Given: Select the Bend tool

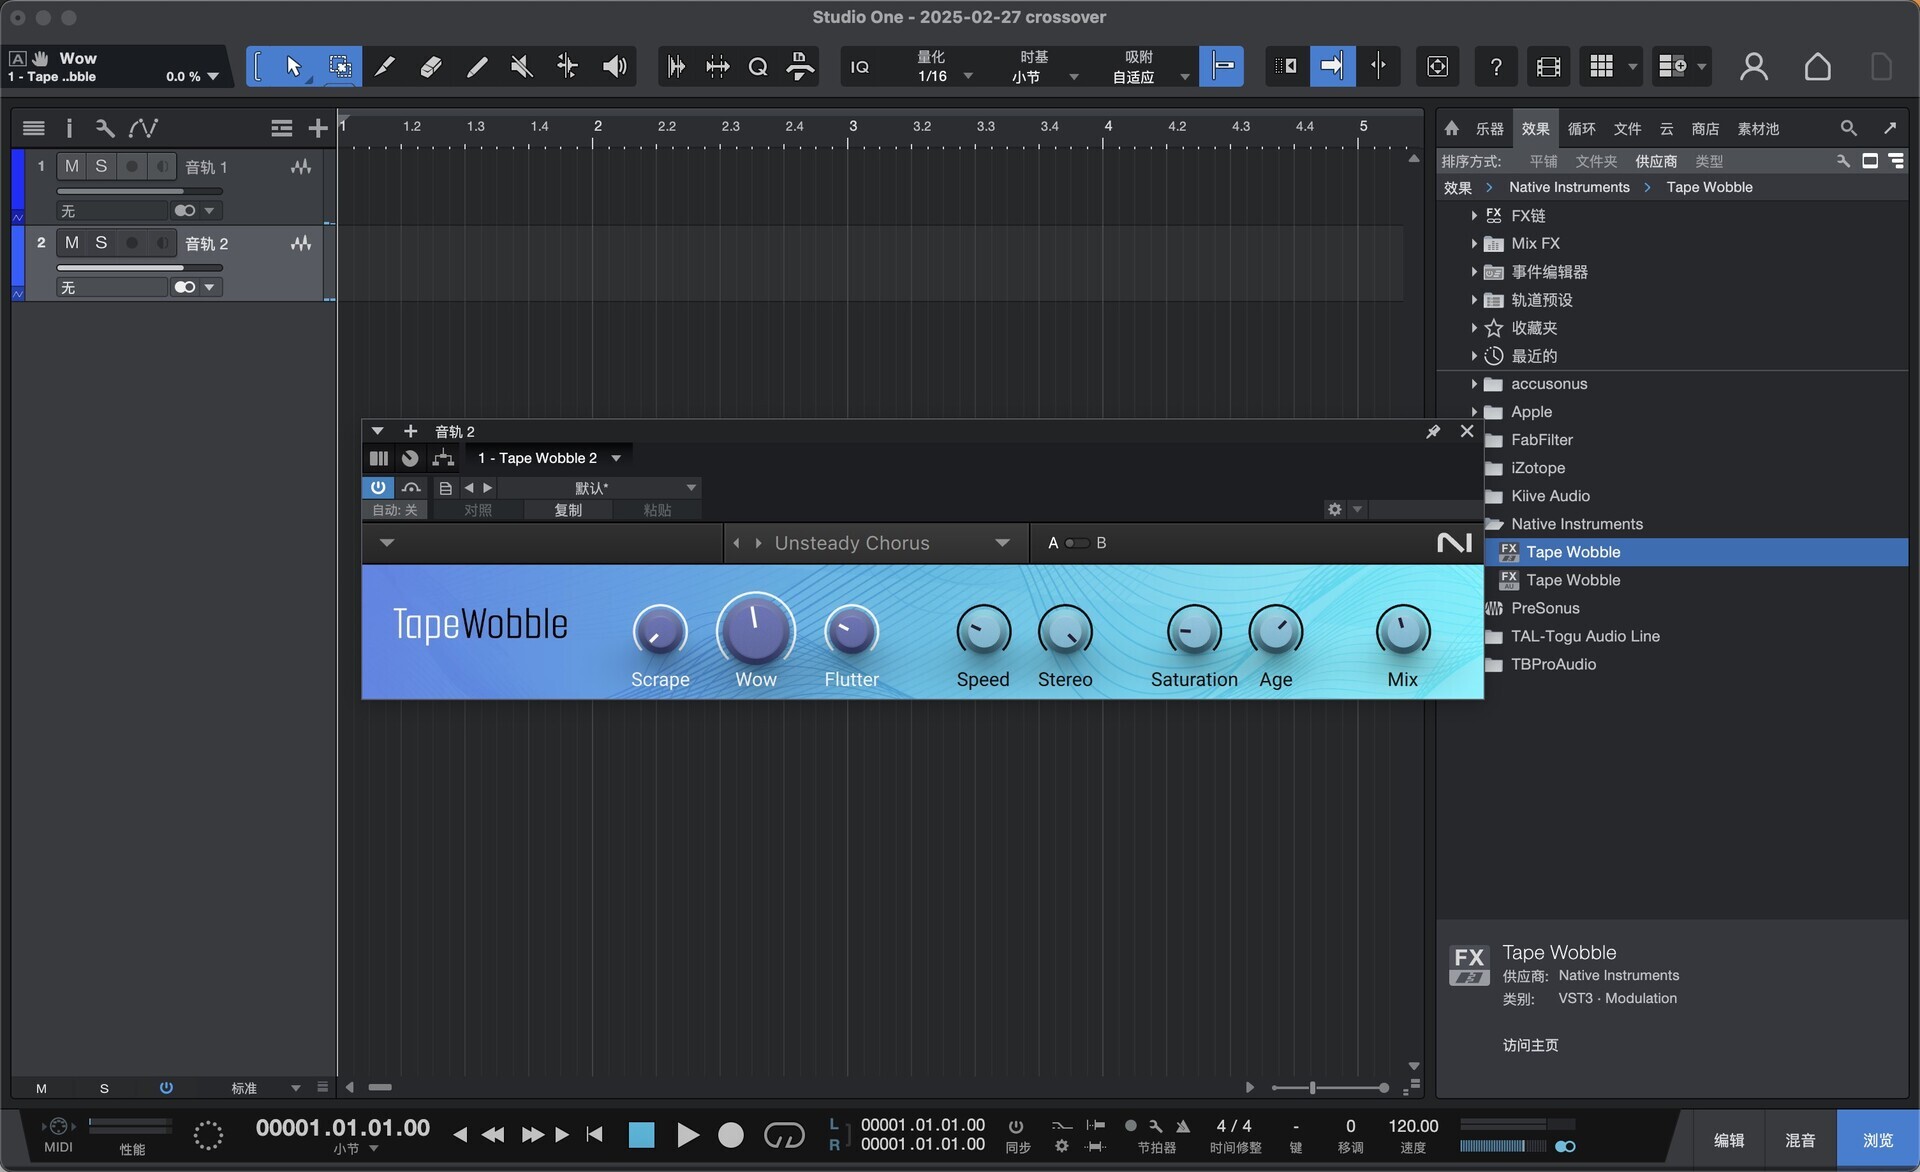Looking at the screenshot, I should [567, 67].
